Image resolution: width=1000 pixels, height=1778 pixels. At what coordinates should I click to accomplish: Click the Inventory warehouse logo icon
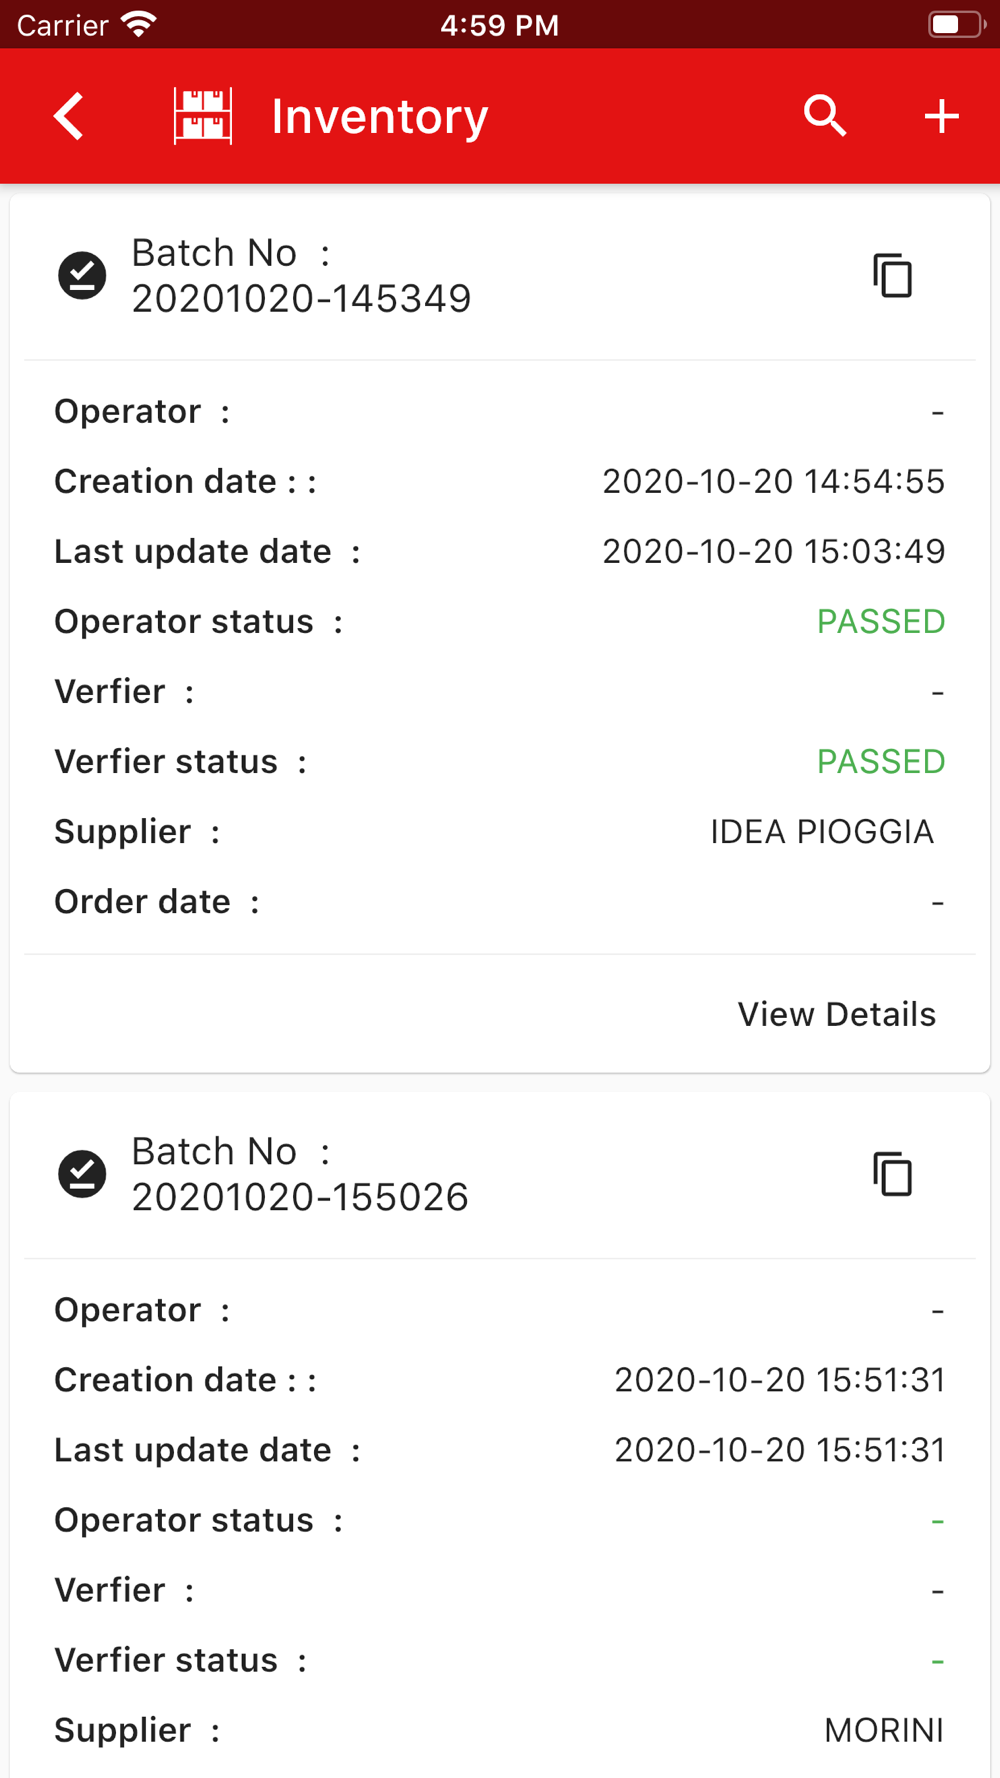coord(203,116)
